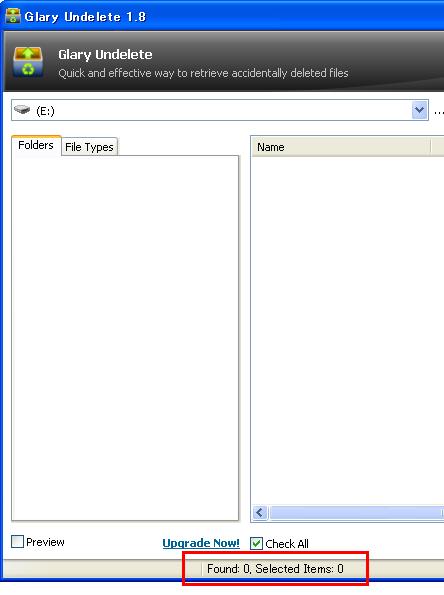Image resolution: width=444 pixels, height=595 pixels.
Task: Switch to the File Types tab
Action: [89, 147]
